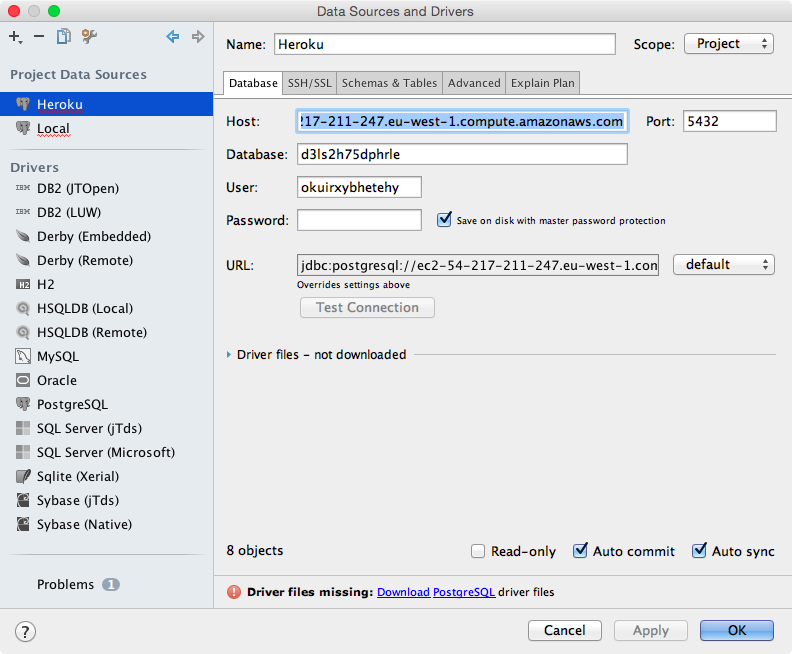Switch to the SSH/SSL tab
Screen dimensions: 792x654
[310, 83]
